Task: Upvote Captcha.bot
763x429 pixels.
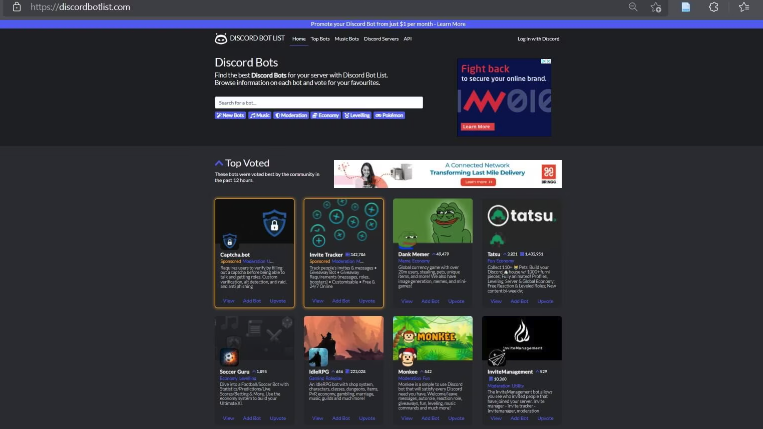Action: 278,301
